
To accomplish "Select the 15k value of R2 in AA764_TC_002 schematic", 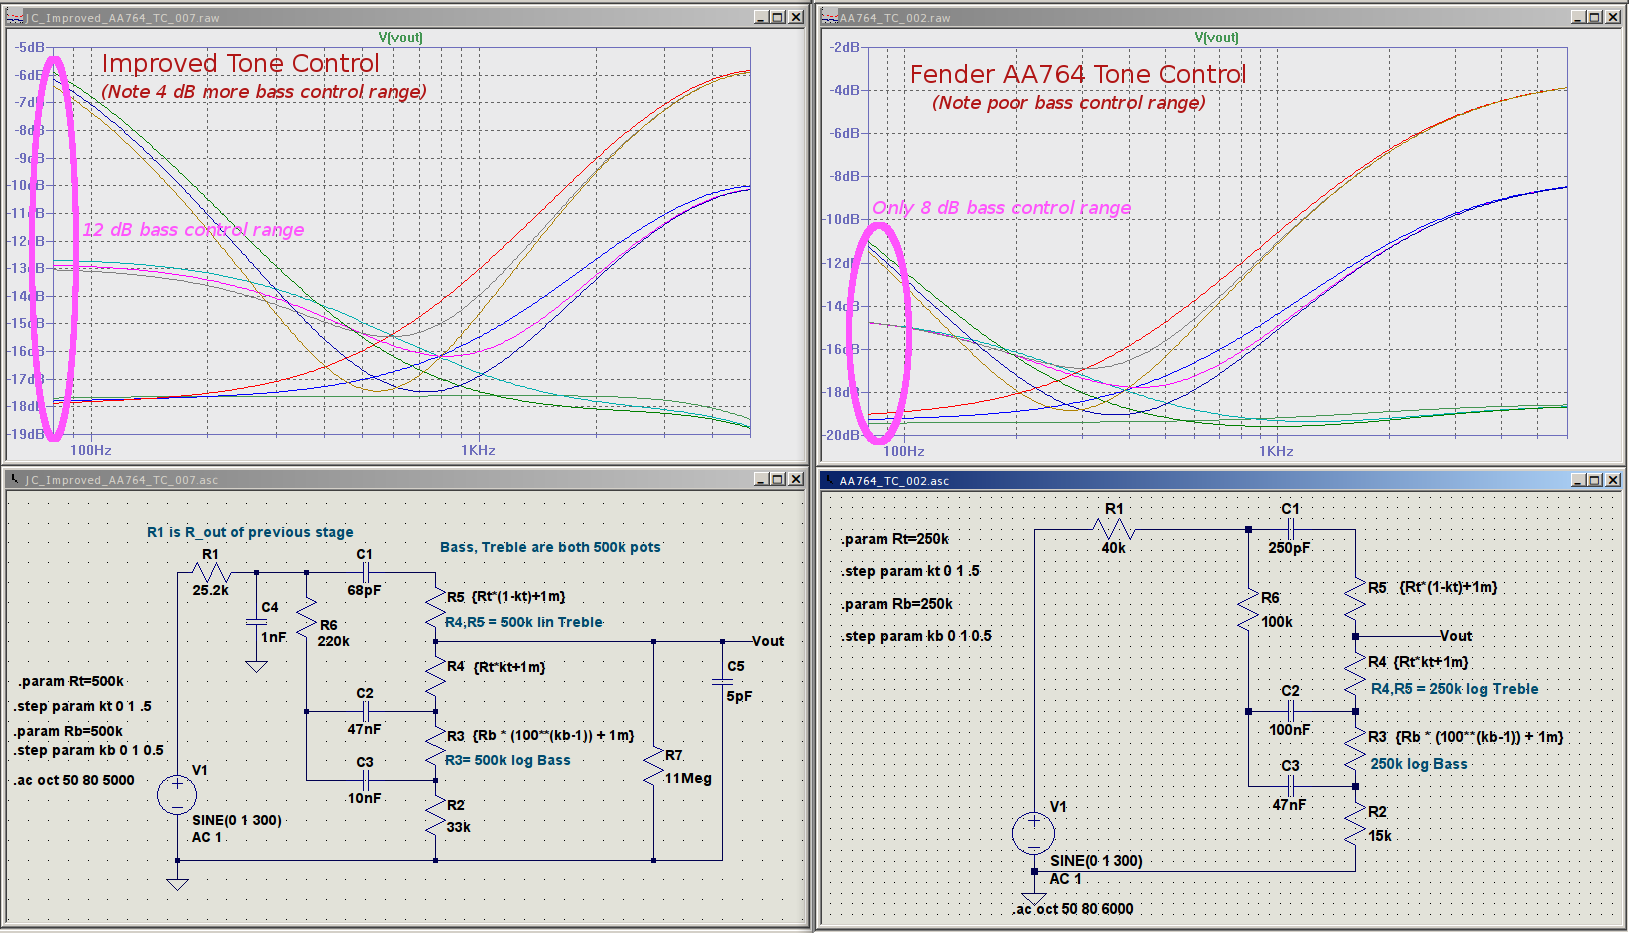I will [1380, 836].
